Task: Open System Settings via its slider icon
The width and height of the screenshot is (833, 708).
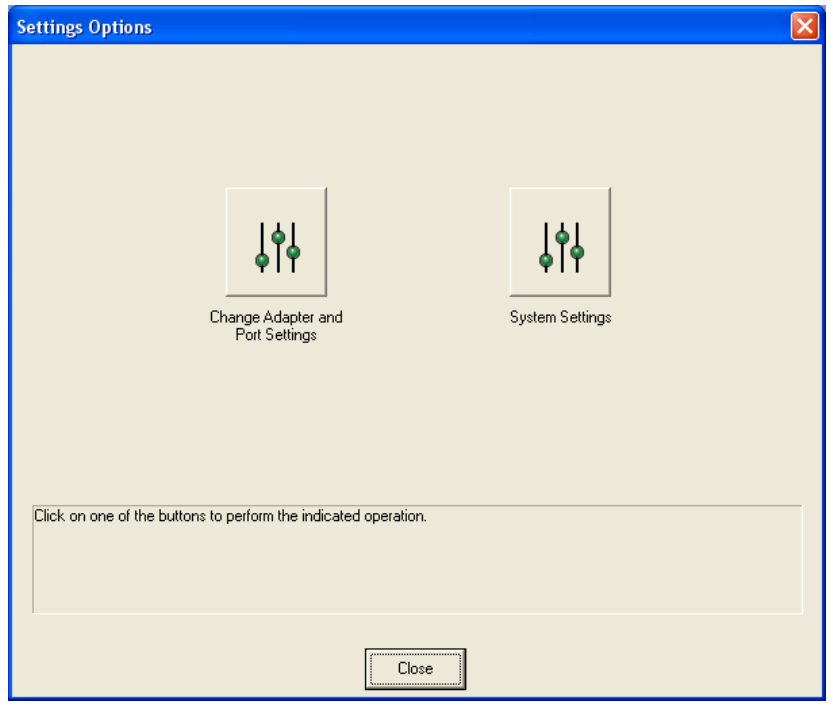Action: point(560,242)
